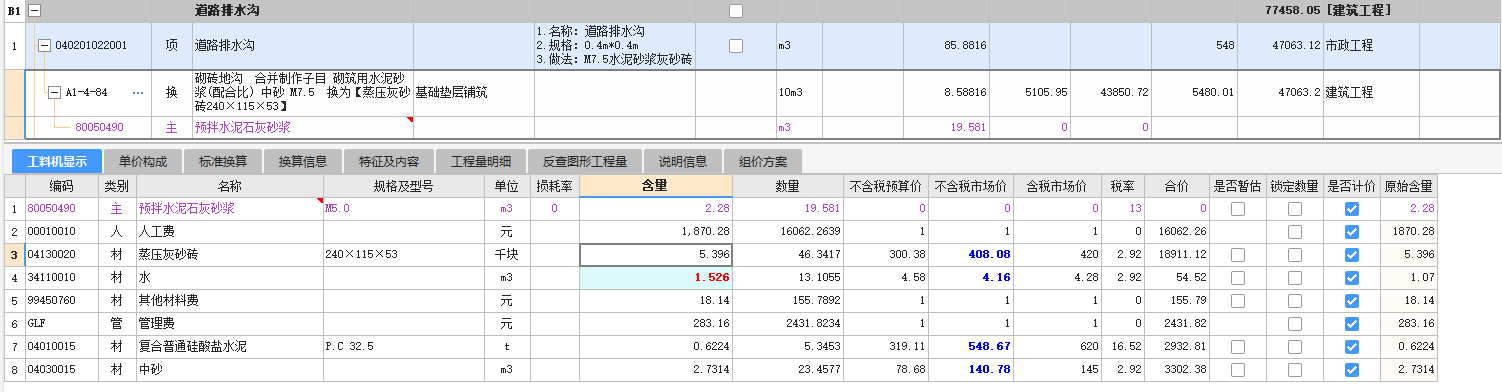The image size is (1502, 392).
Task: Open the 组价方案 tab
Action: coord(762,162)
